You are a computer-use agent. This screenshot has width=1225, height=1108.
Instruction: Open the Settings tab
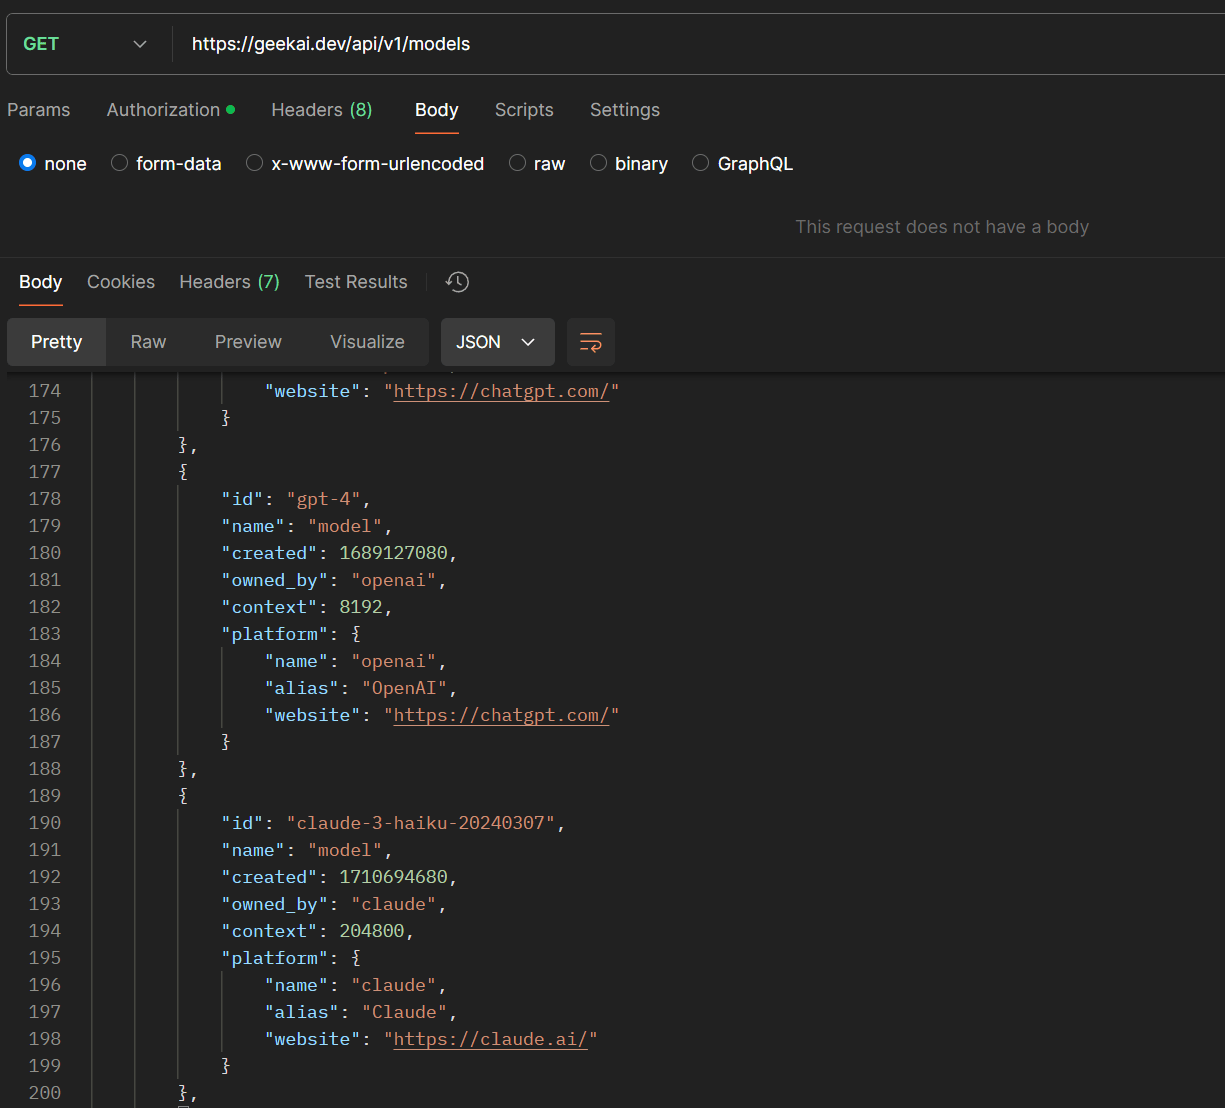pyautogui.click(x=625, y=110)
